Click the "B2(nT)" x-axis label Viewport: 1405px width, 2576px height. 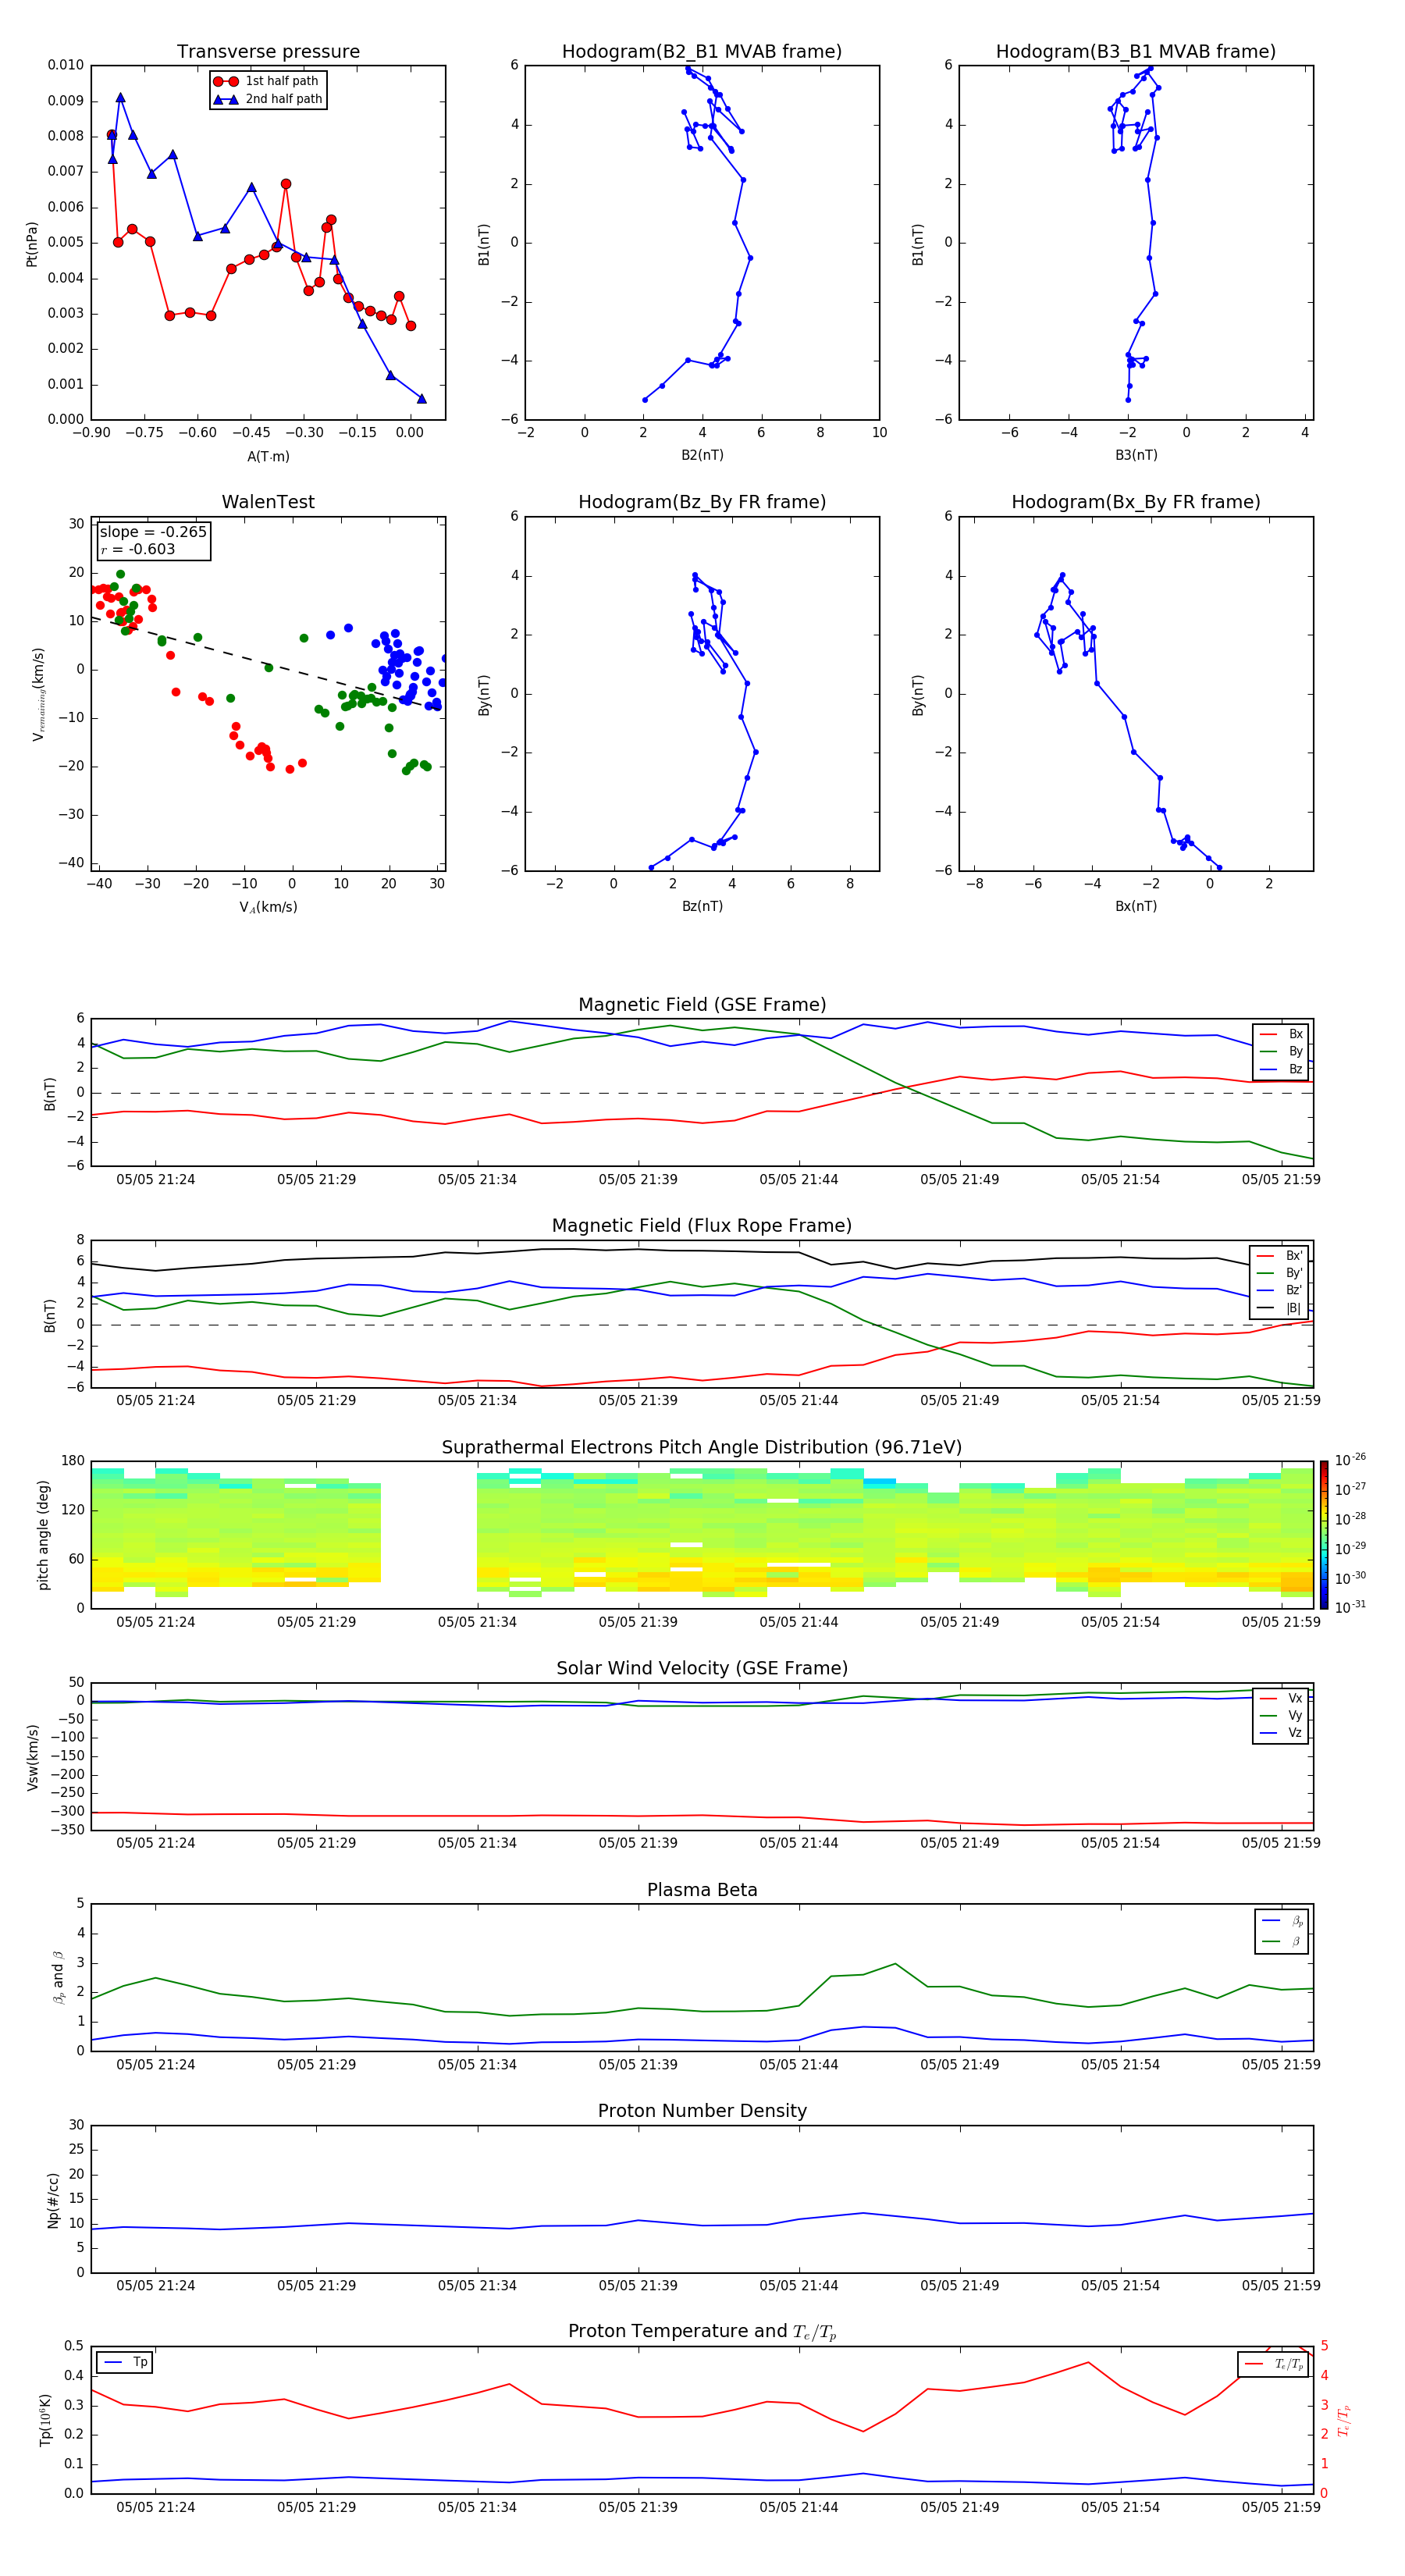702,455
